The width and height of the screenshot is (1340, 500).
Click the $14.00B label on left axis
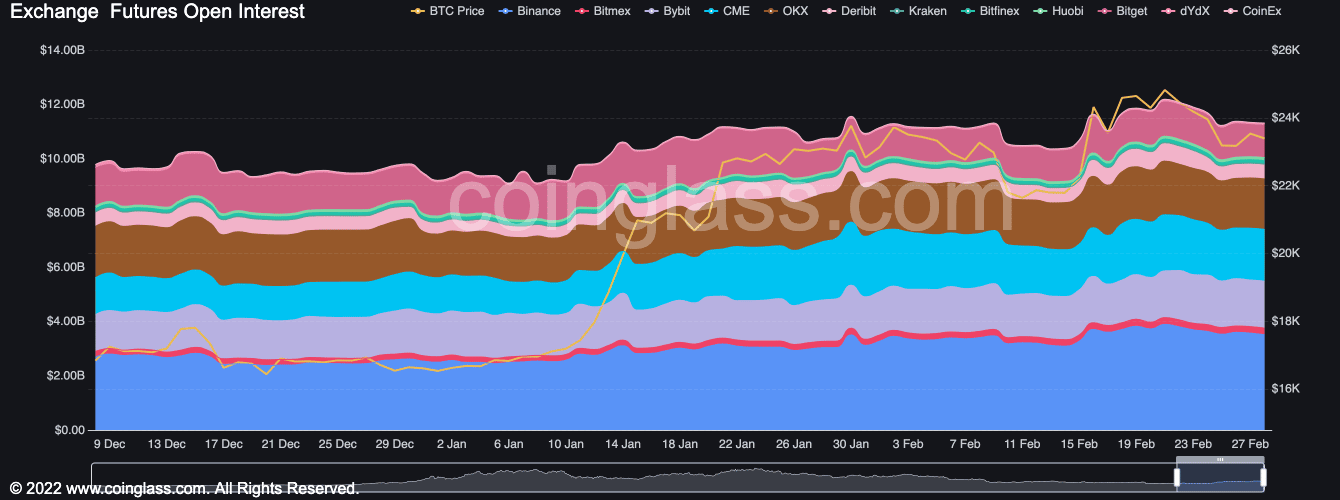pos(62,50)
